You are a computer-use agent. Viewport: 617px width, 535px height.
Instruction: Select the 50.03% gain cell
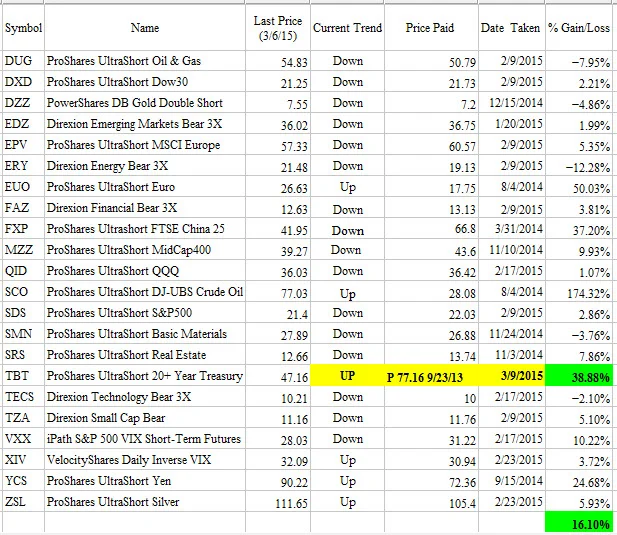pyautogui.click(x=579, y=186)
